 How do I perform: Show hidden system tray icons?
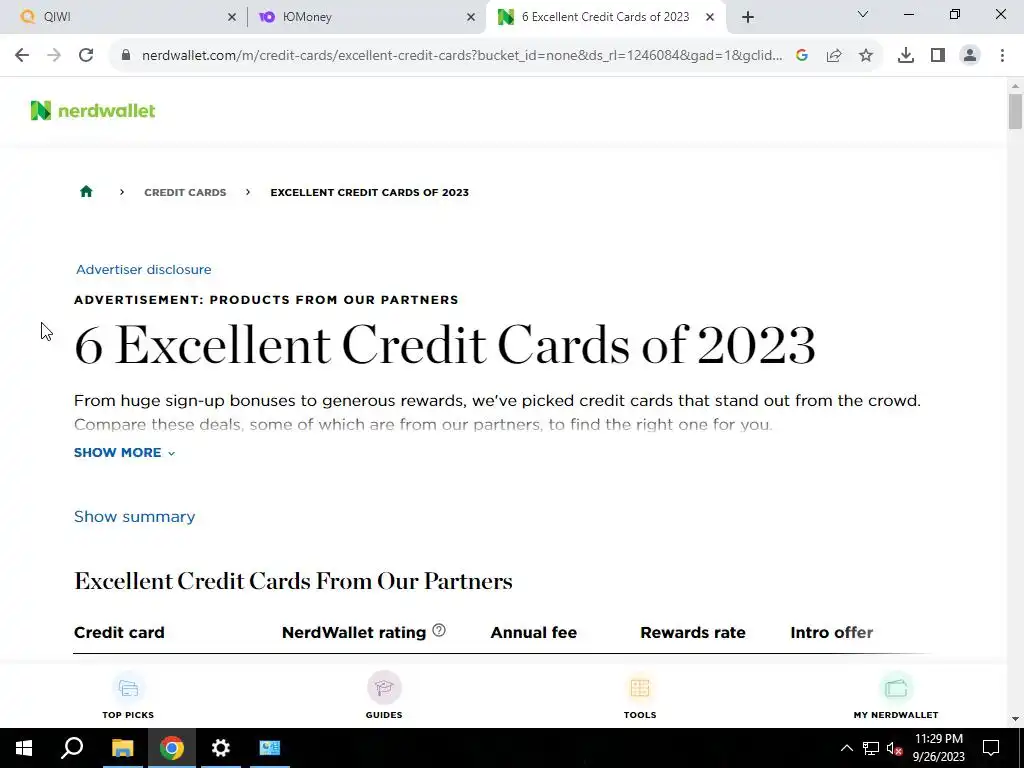coord(847,748)
